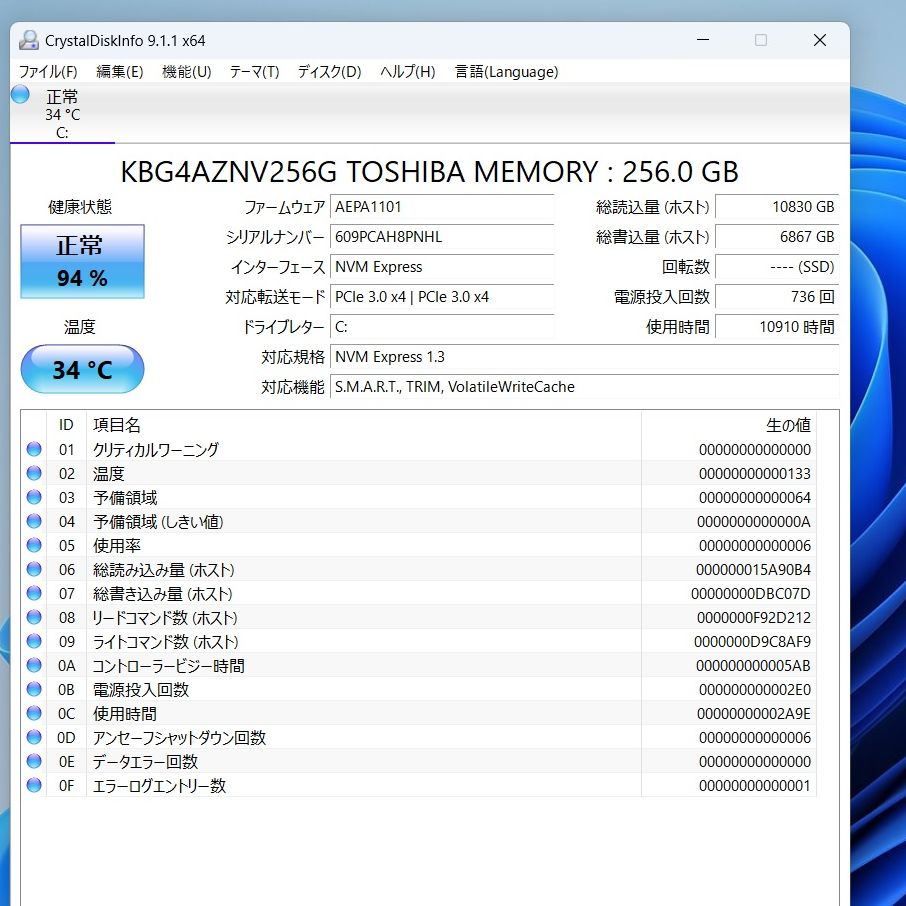
Task: Click the 34 °C temperature button
Action: [82, 369]
